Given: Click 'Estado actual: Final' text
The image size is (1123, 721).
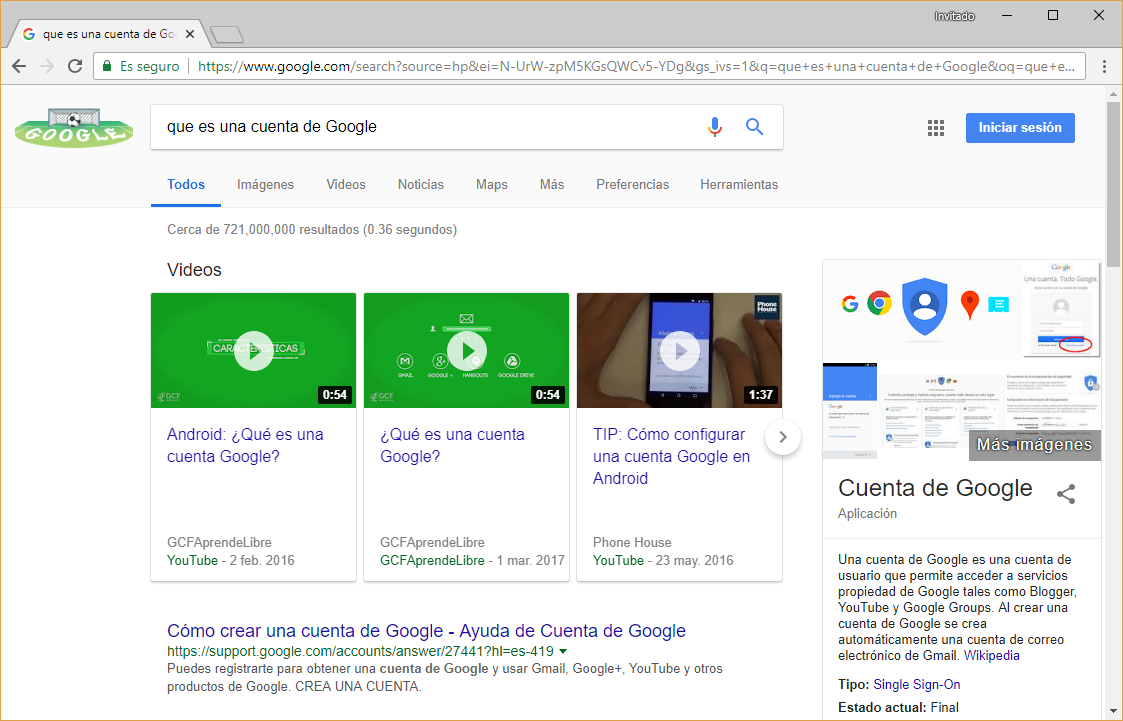Looking at the screenshot, I should click(898, 707).
